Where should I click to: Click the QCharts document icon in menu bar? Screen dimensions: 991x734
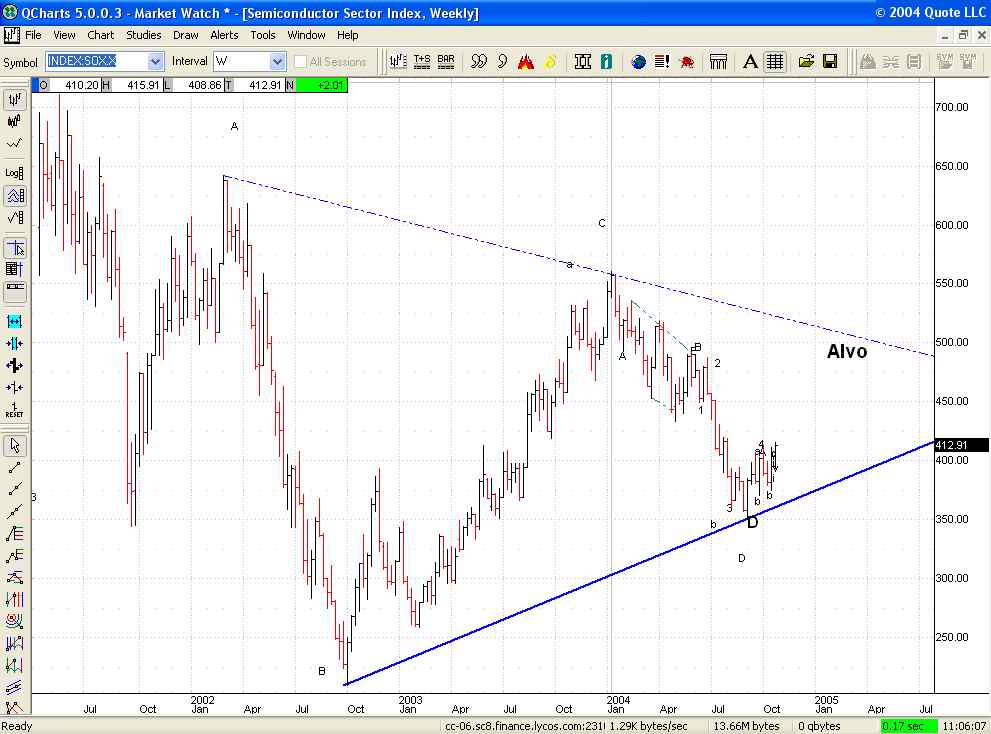[11, 35]
